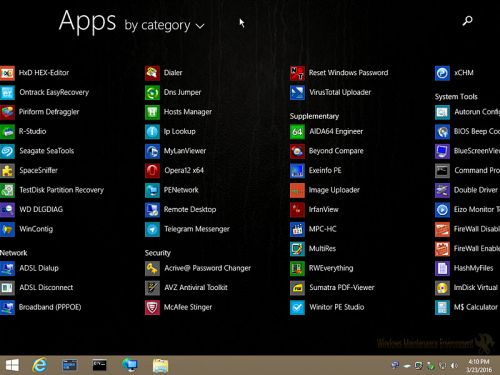The height and width of the screenshot is (375, 500).
Task: Launch Autorun Config icon
Action: tap(442, 112)
